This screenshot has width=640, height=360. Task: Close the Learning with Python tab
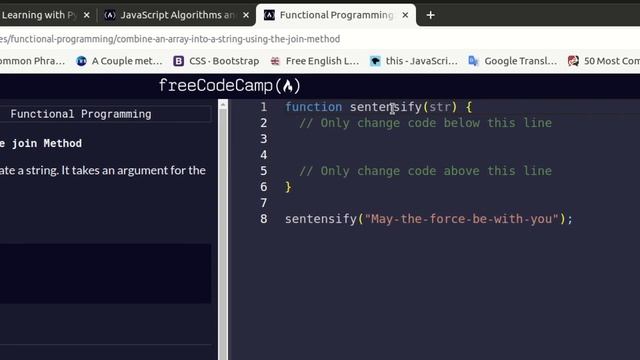pyautogui.click(x=87, y=15)
